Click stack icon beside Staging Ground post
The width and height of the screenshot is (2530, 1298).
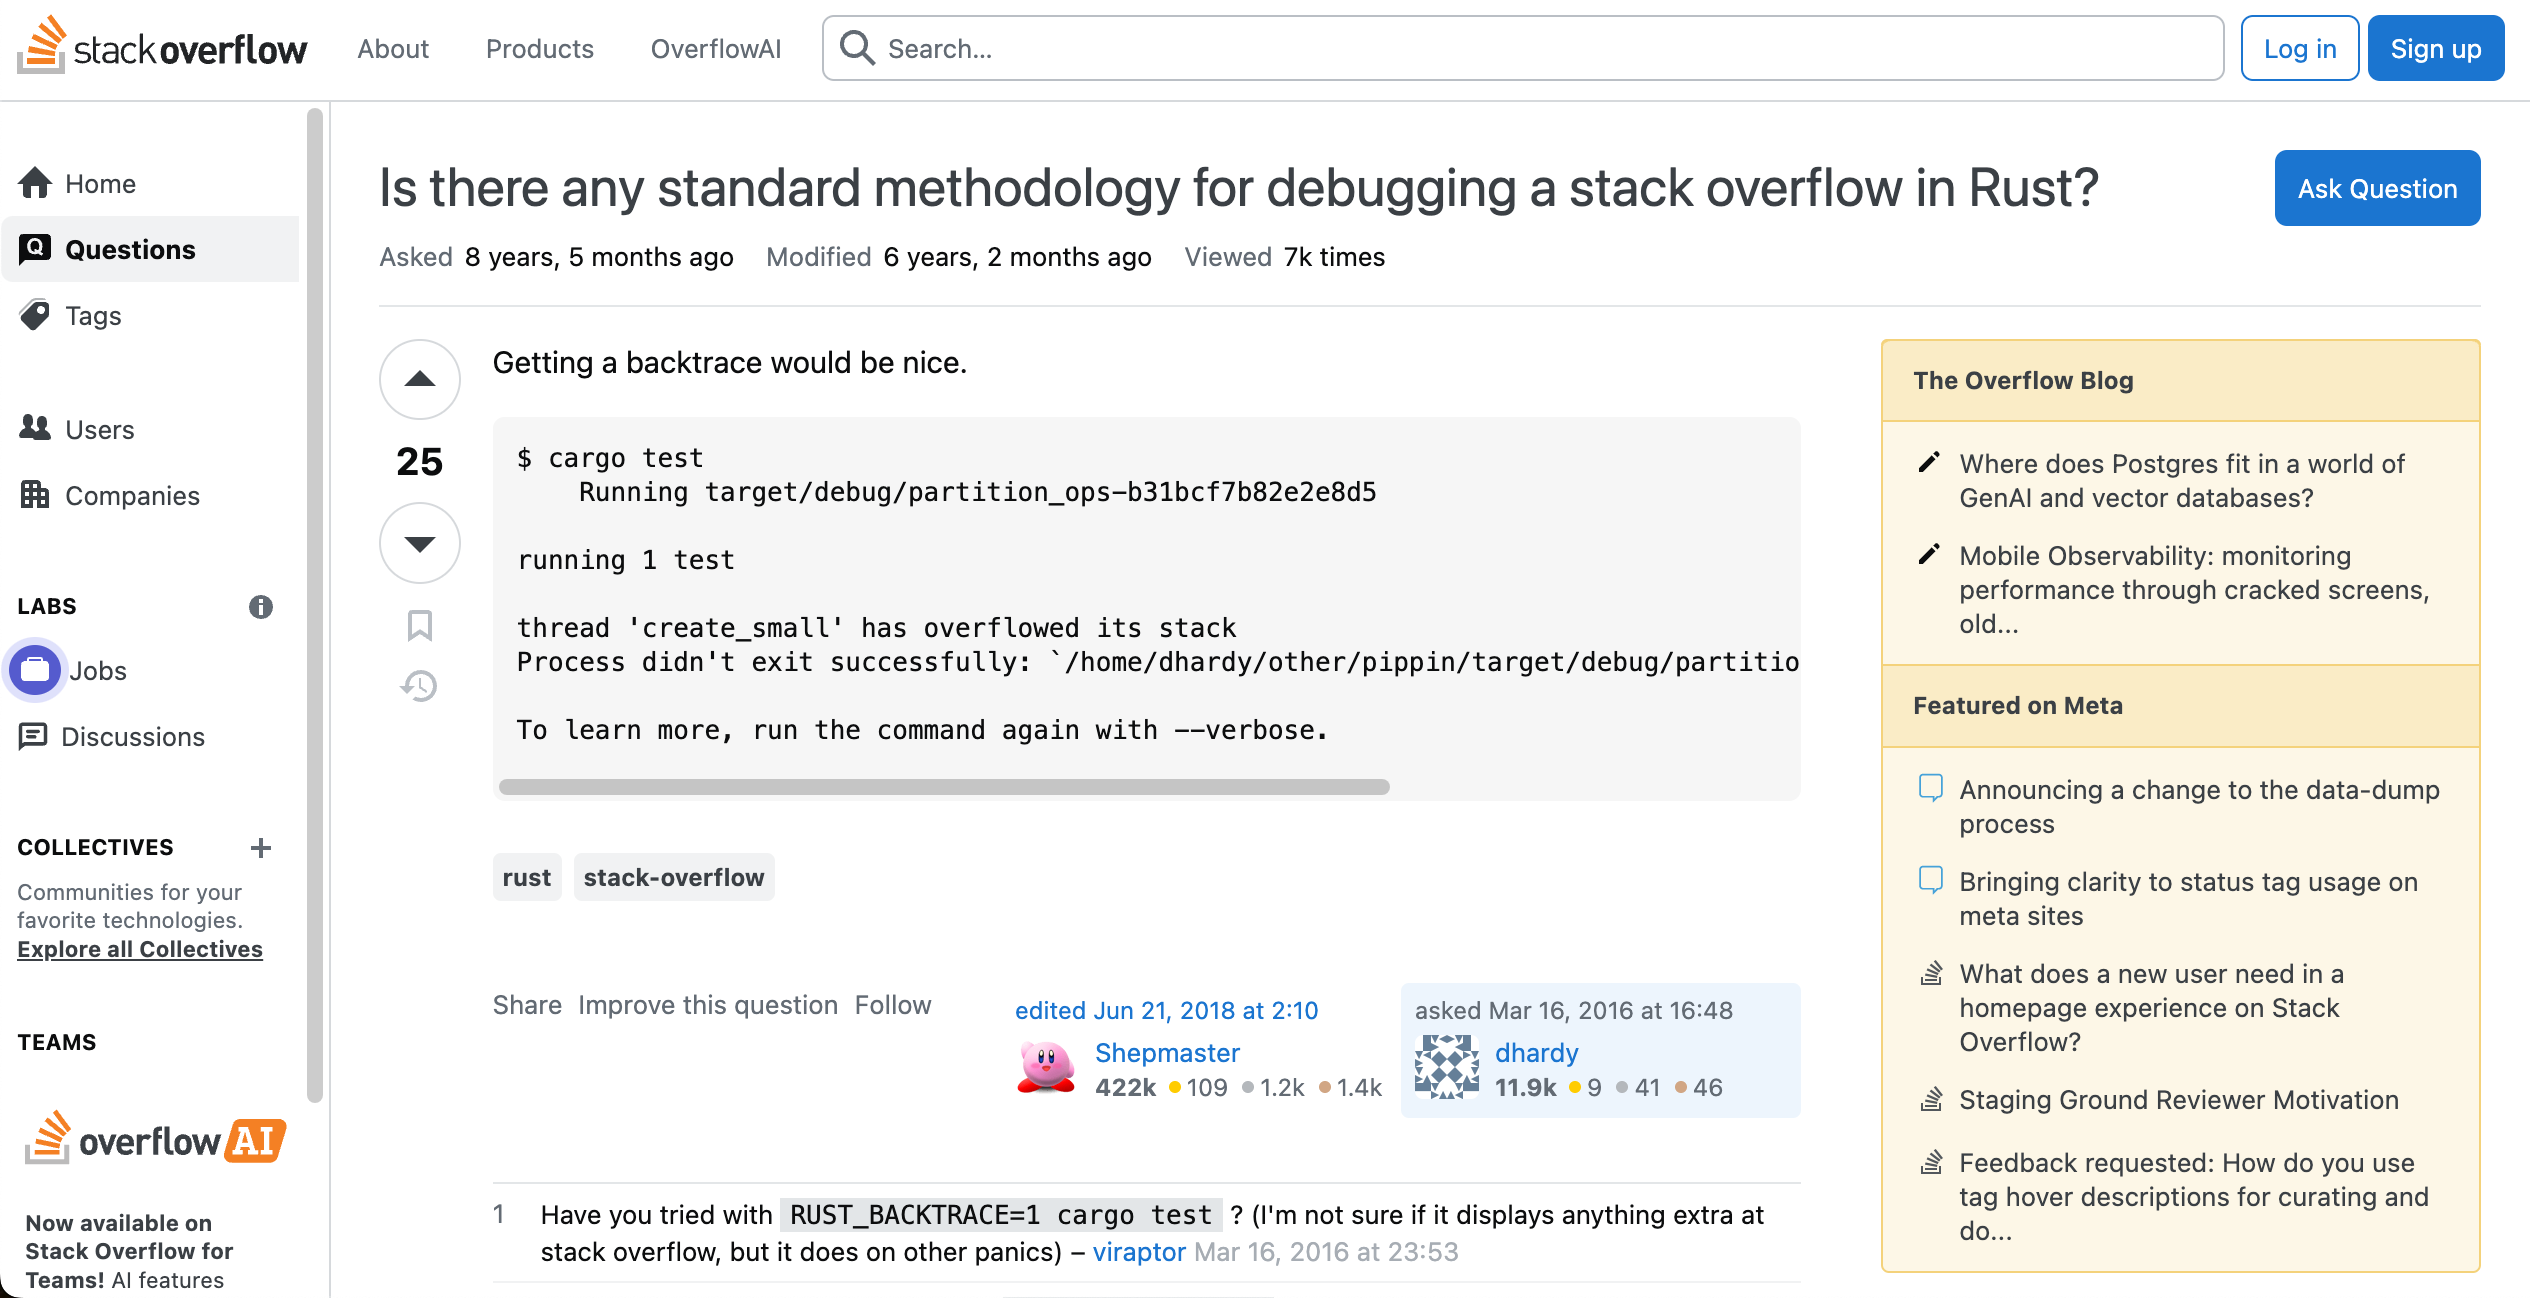(x=1931, y=1099)
